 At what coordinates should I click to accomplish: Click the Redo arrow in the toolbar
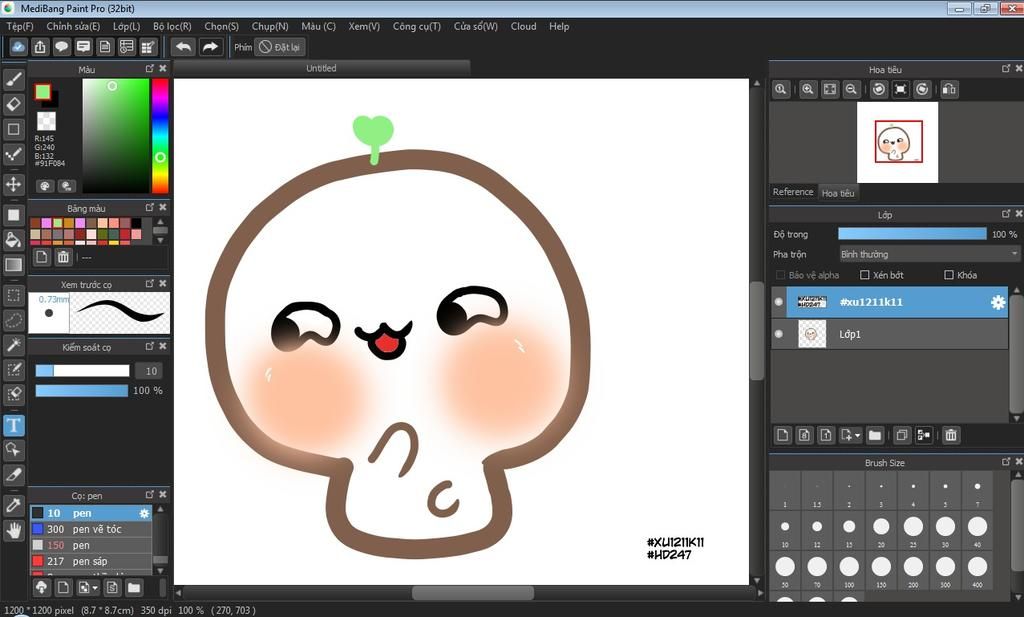[x=210, y=47]
